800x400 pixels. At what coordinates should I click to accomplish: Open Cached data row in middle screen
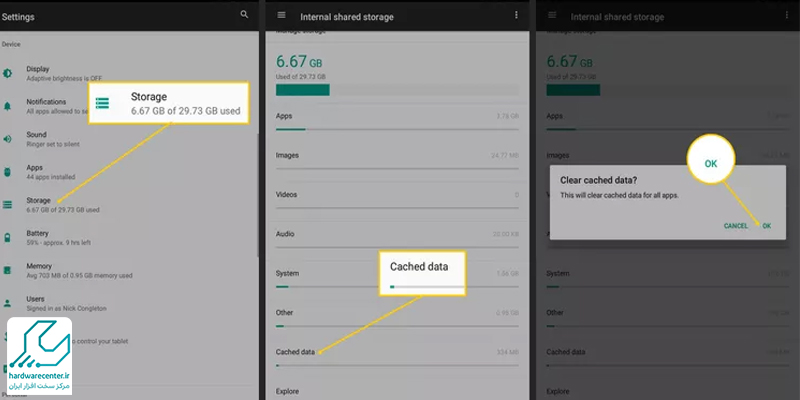click(296, 352)
